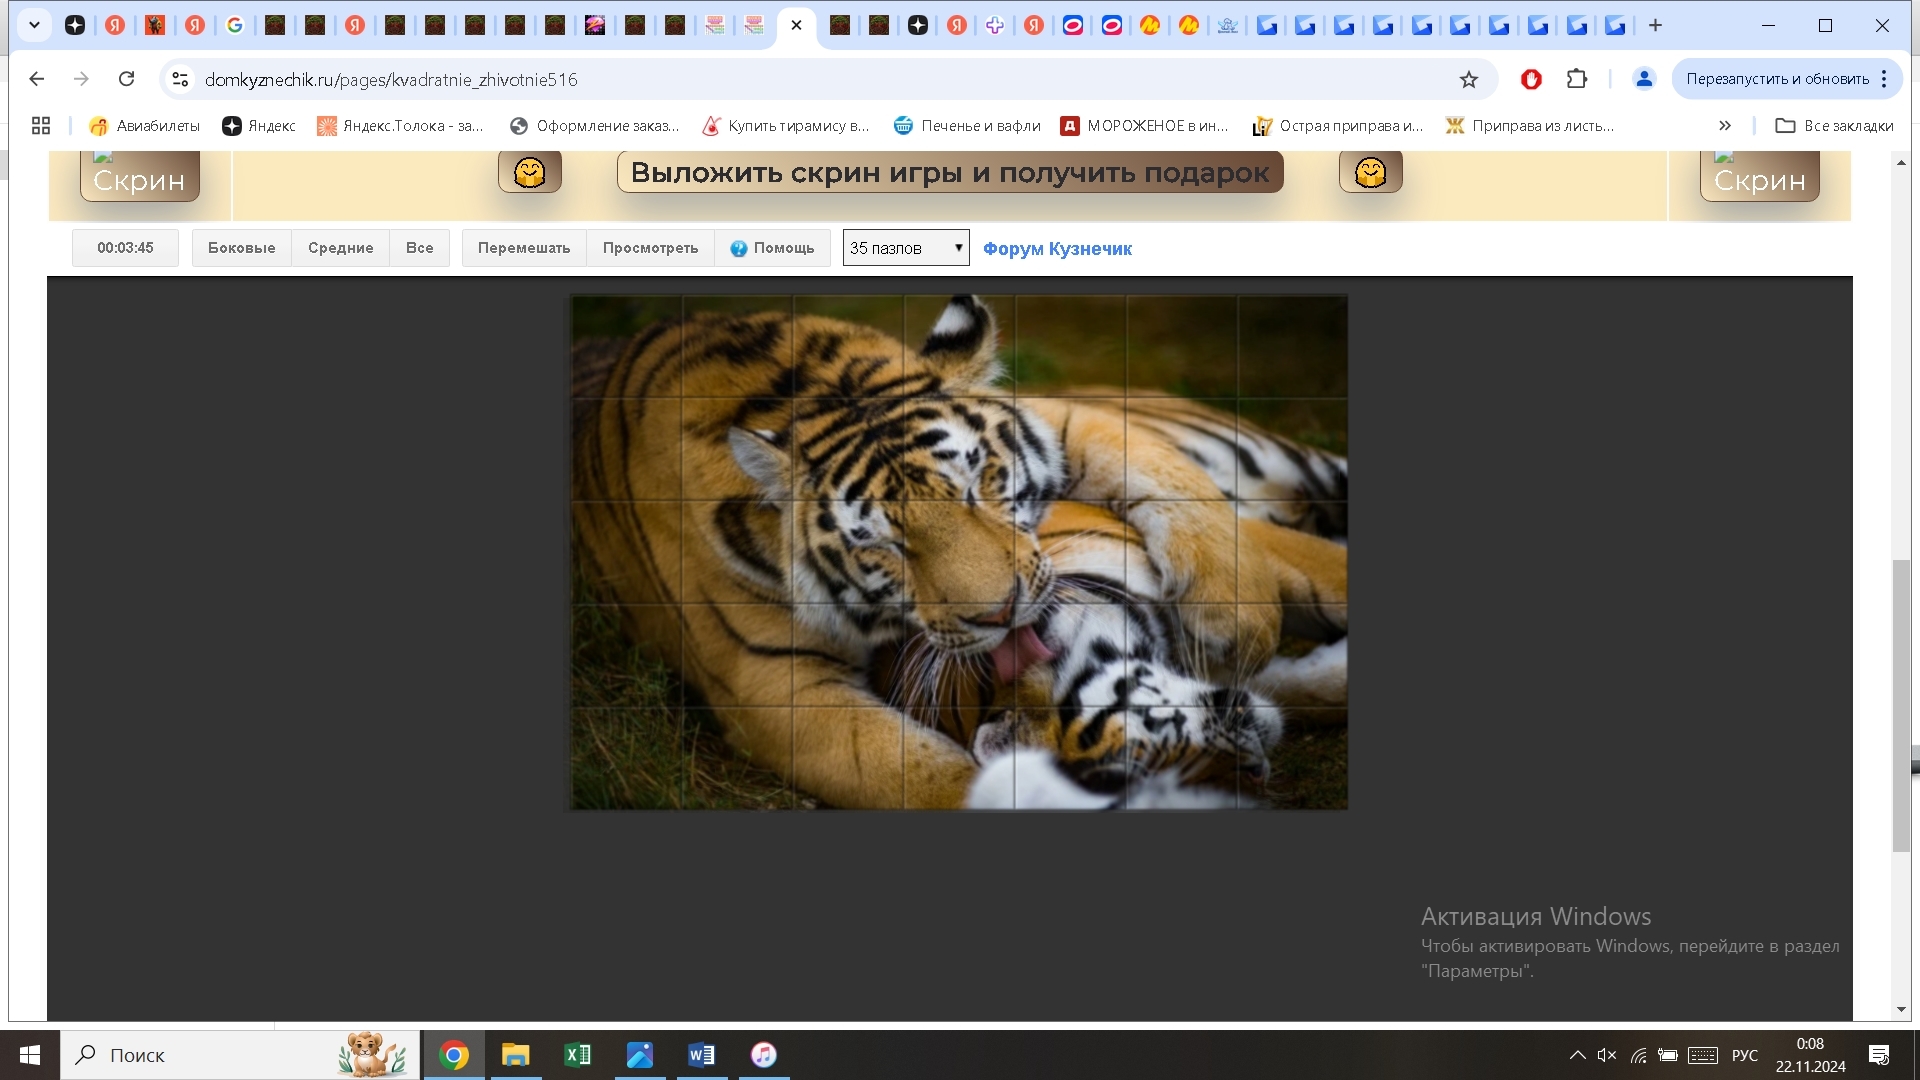This screenshot has height=1080, width=1920.
Task: Click the left Скрин button
Action: (139, 176)
